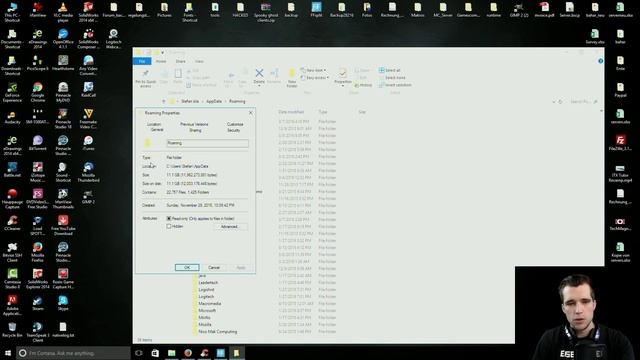Expand the Easy access dropdown
Viewport: 640px width, 360px height.
(315, 78)
